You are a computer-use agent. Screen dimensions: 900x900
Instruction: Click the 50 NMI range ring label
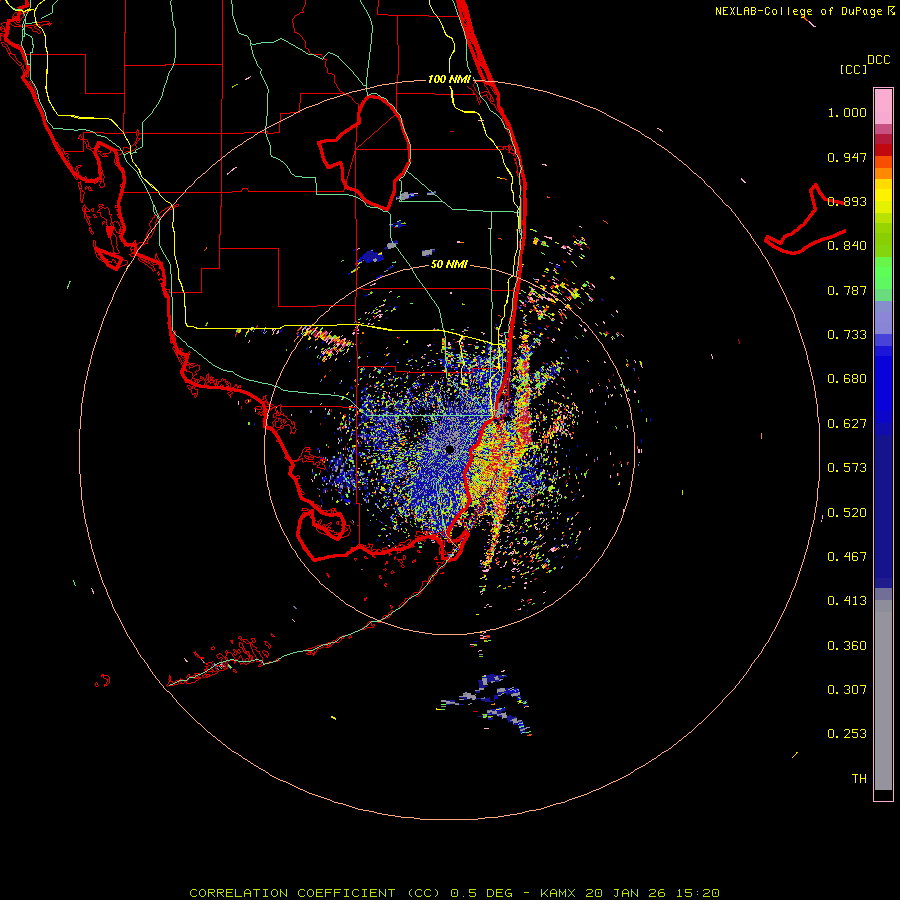pyautogui.click(x=449, y=264)
